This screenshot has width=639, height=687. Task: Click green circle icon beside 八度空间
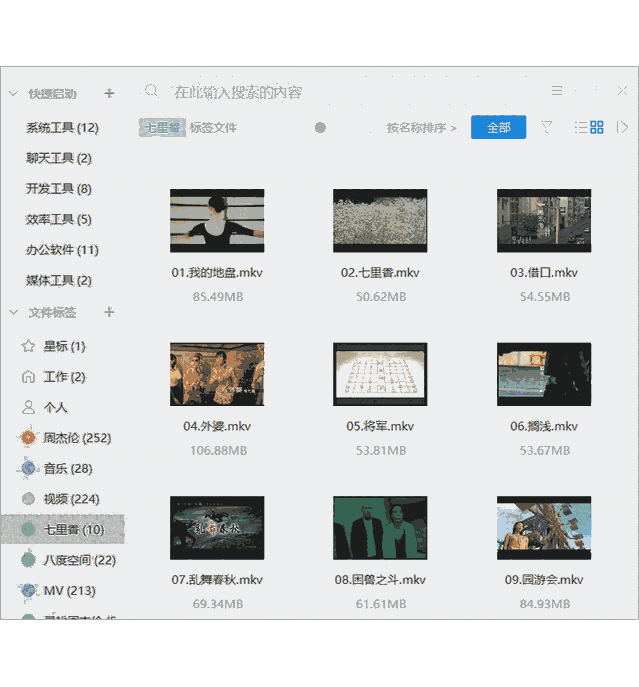click(28, 560)
